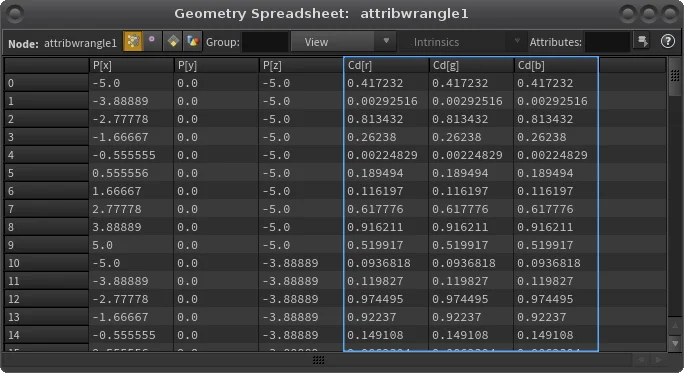Click P[y] value 0.0 in row 6
The height and width of the screenshot is (373, 684).
pyautogui.click(x=187, y=191)
